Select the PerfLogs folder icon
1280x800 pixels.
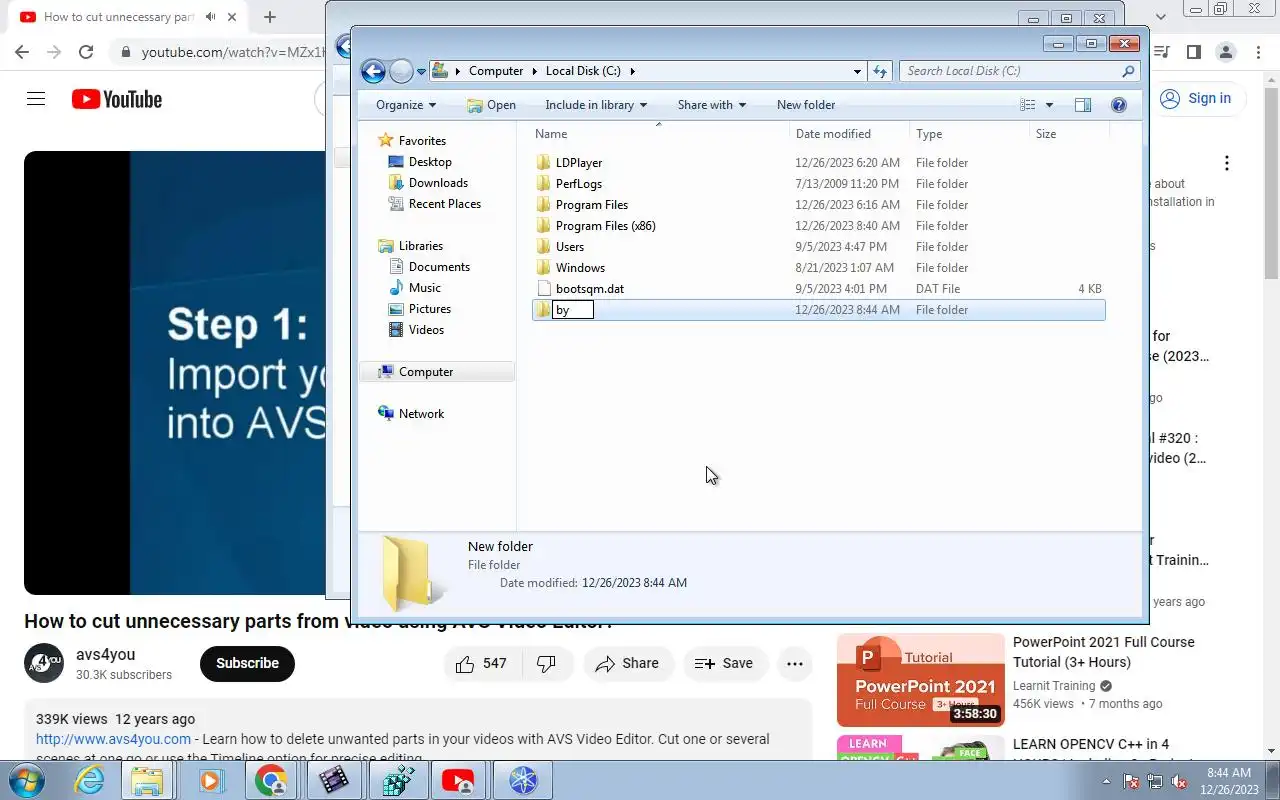543,183
